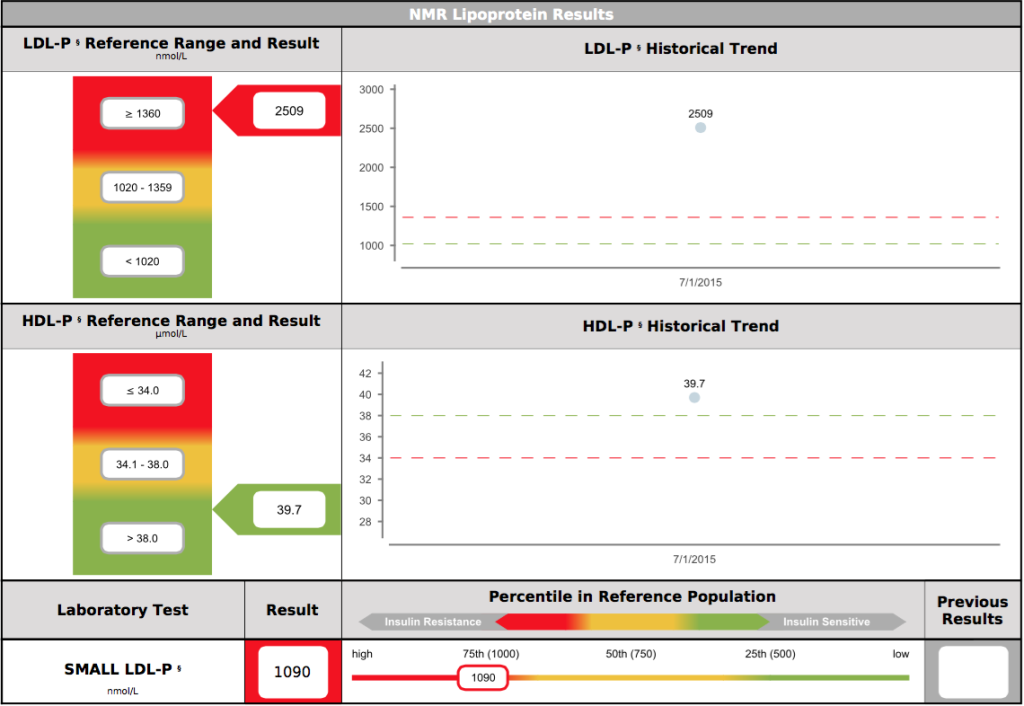Click the "75th (1000)" percentile label
Viewport: 1024px width, 706px height.
490,654
